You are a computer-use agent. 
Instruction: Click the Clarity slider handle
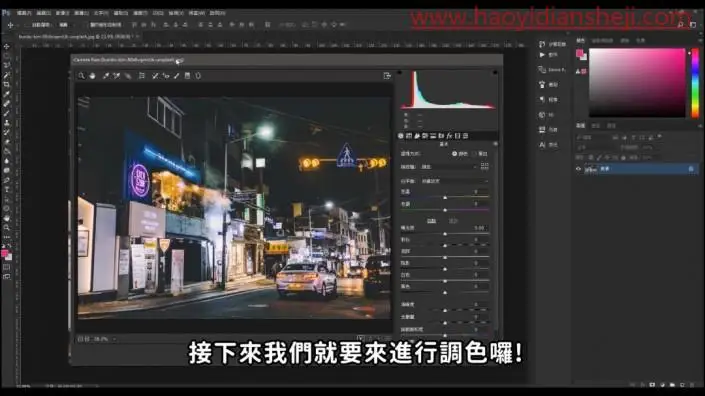(x=445, y=310)
